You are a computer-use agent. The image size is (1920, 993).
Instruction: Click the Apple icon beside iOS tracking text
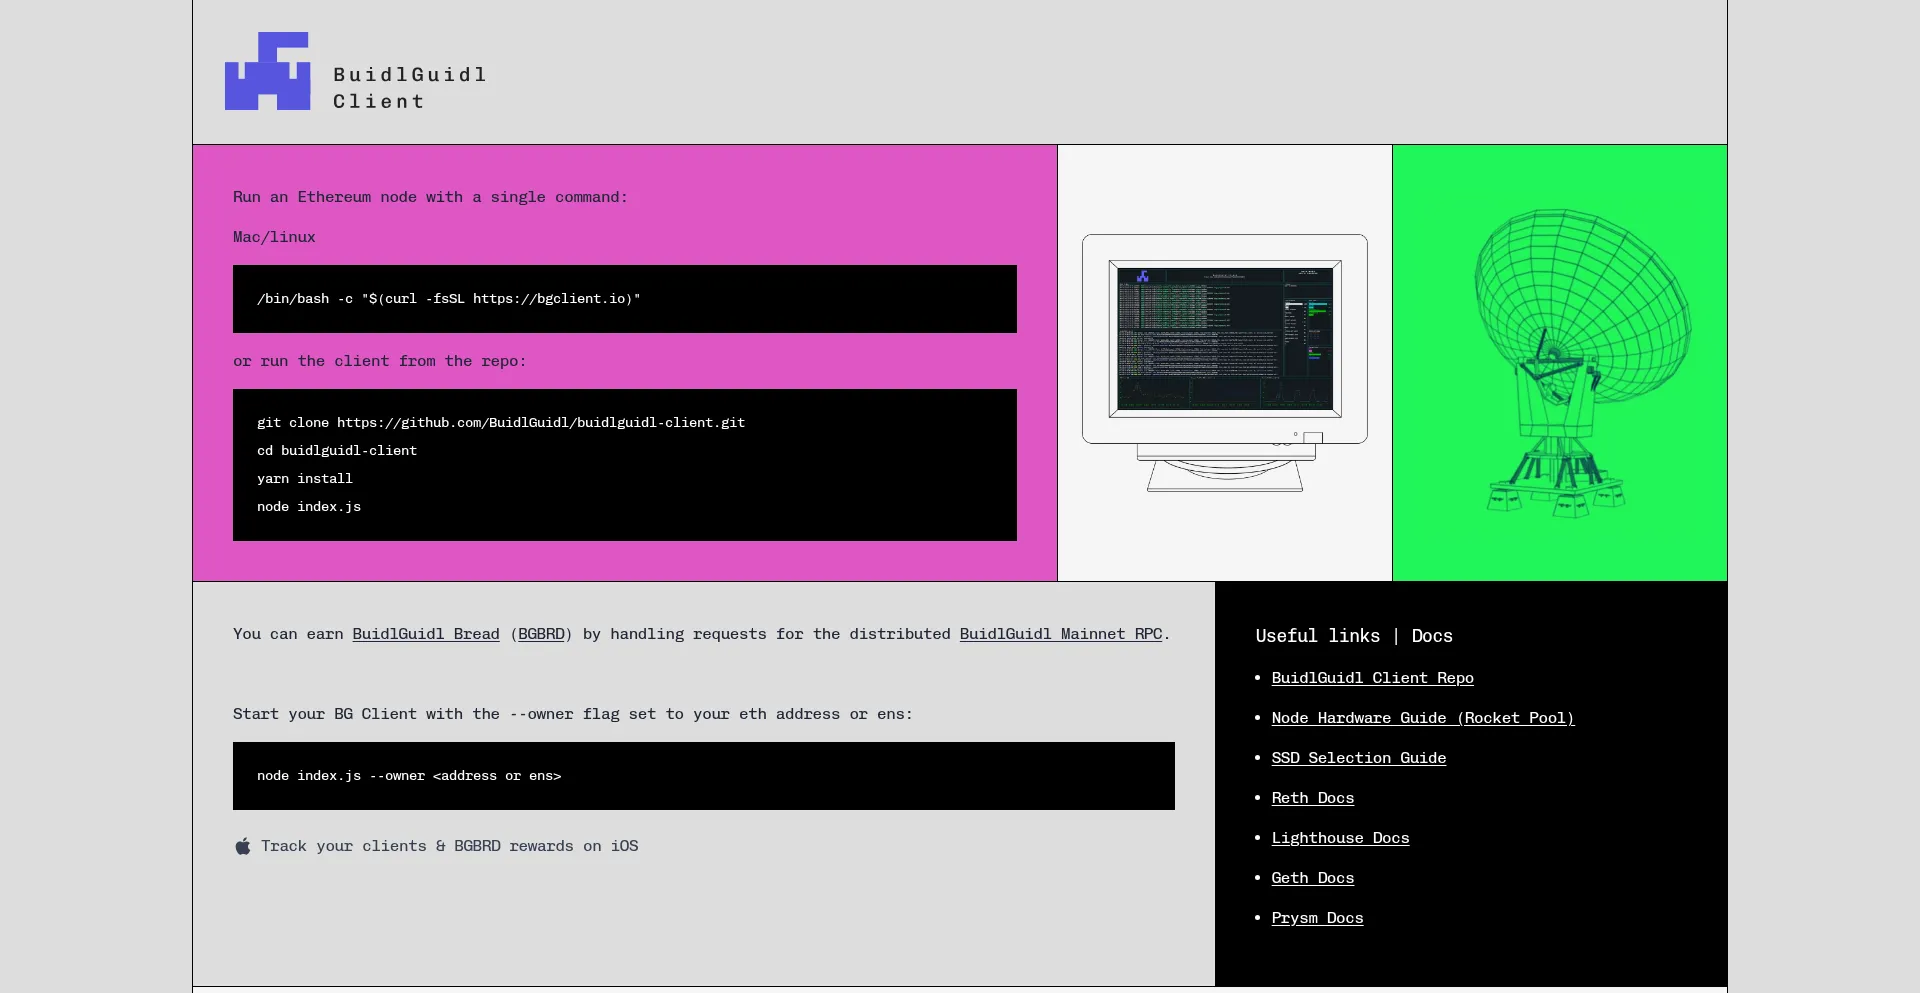[x=243, y=846]
